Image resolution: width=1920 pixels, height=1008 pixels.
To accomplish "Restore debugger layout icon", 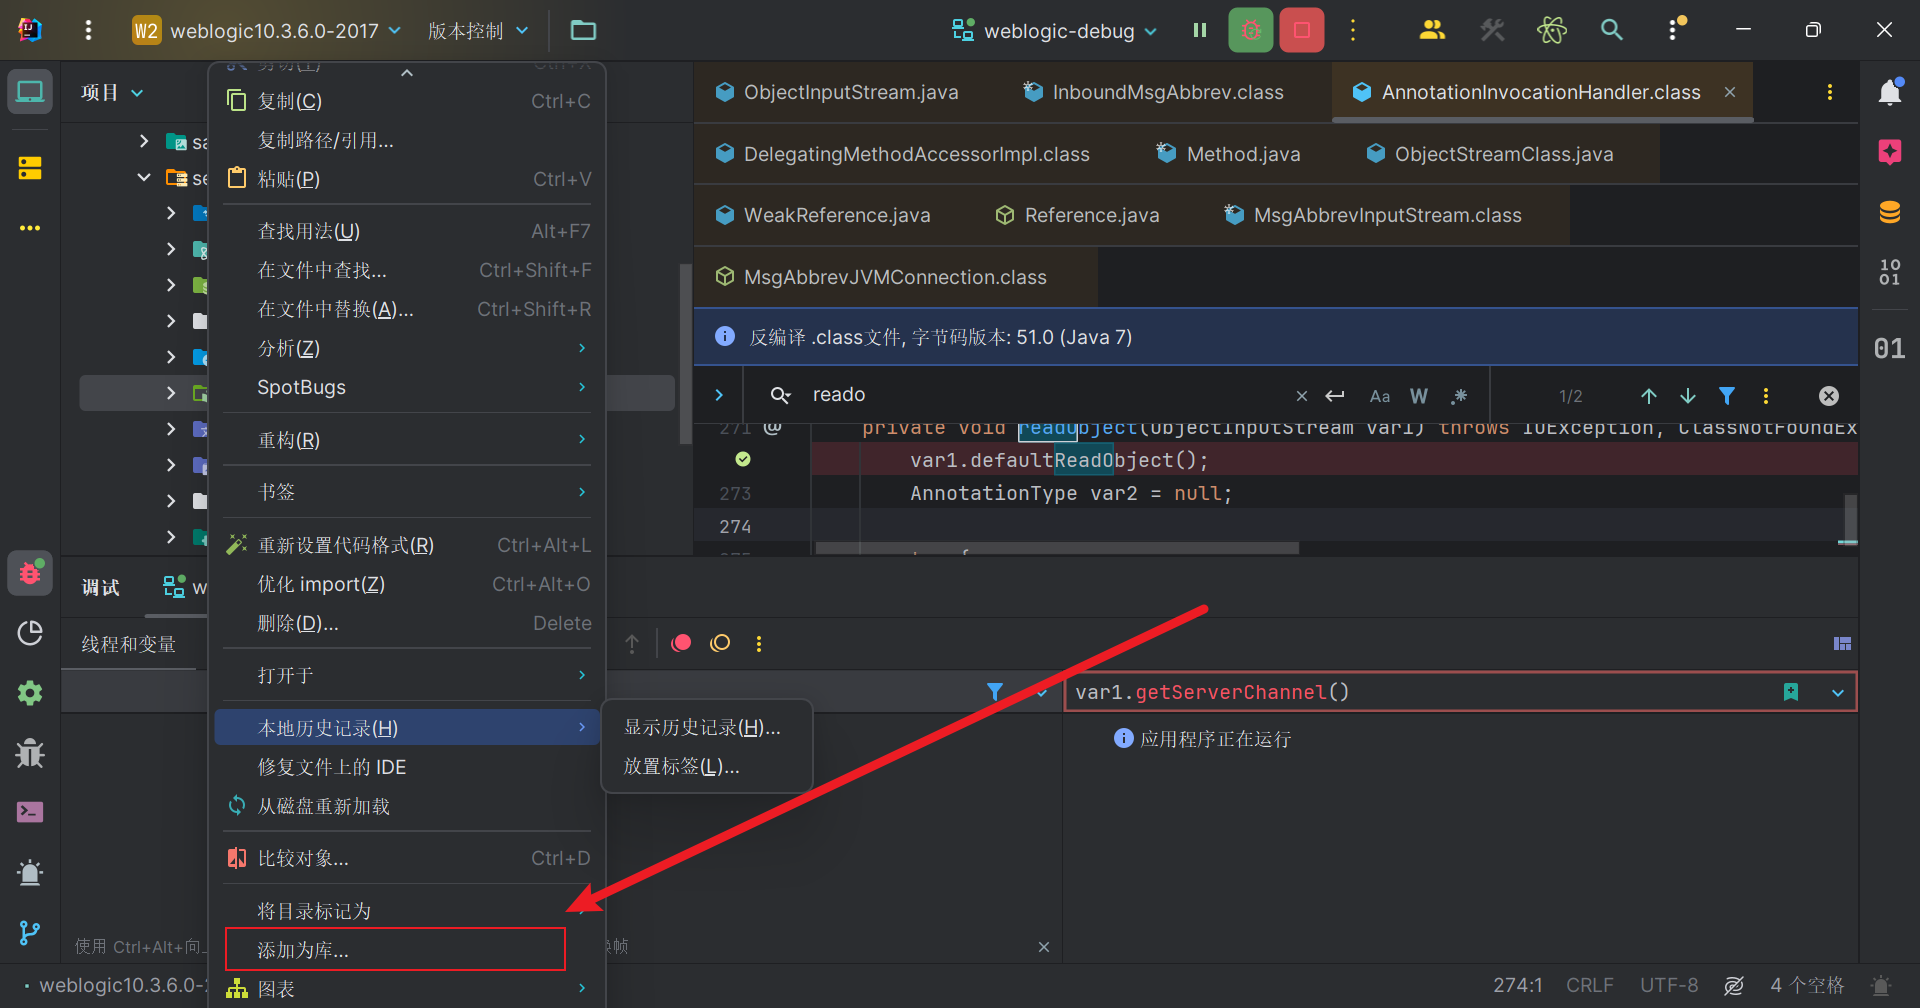I will click(x=1842, y=643).
